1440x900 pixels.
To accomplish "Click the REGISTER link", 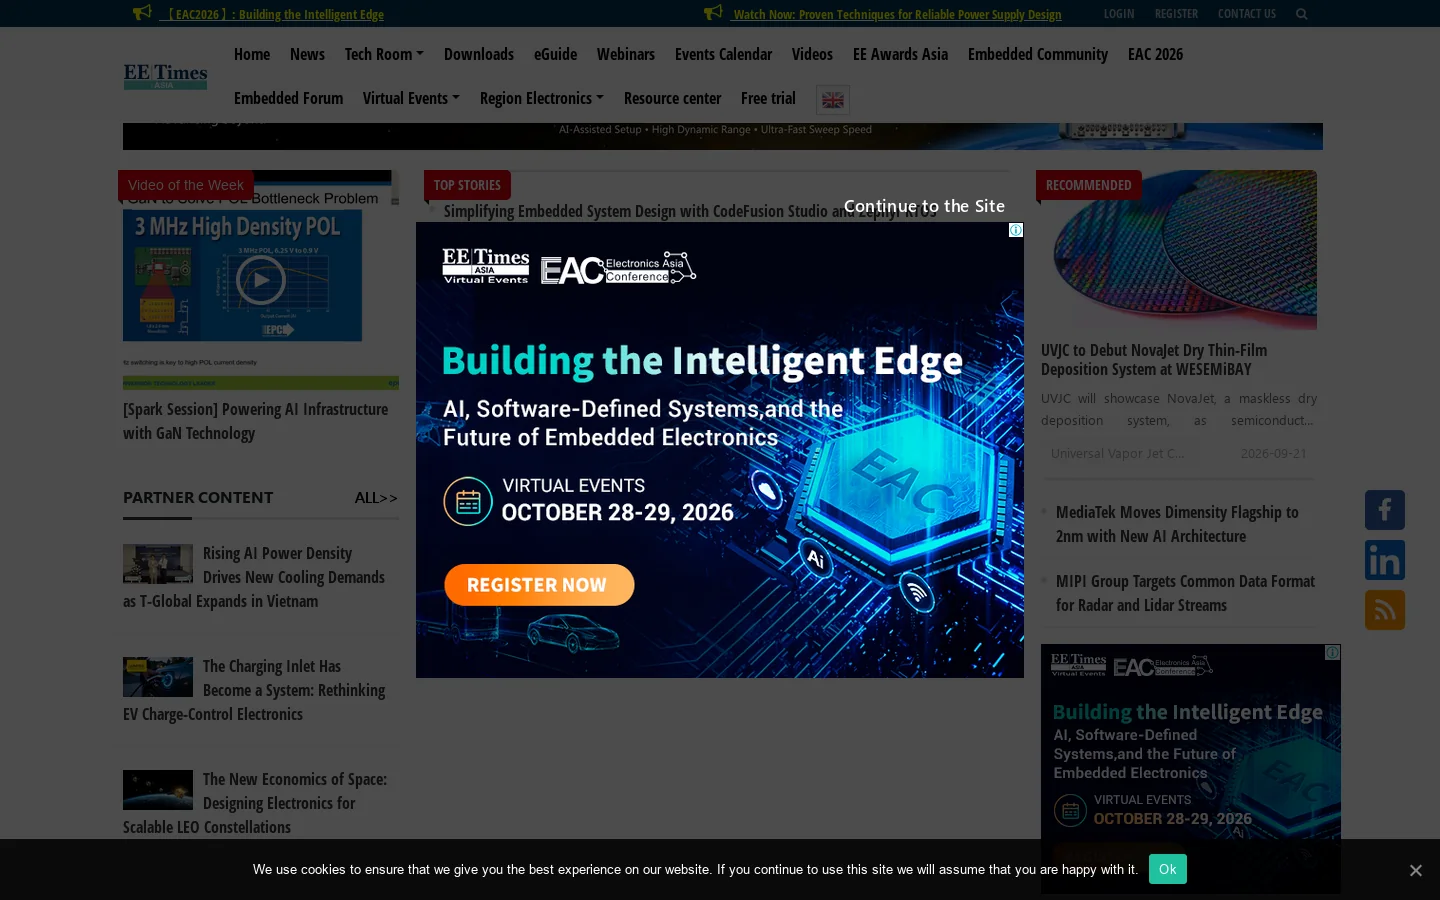I will click(x=1176, y=14).
